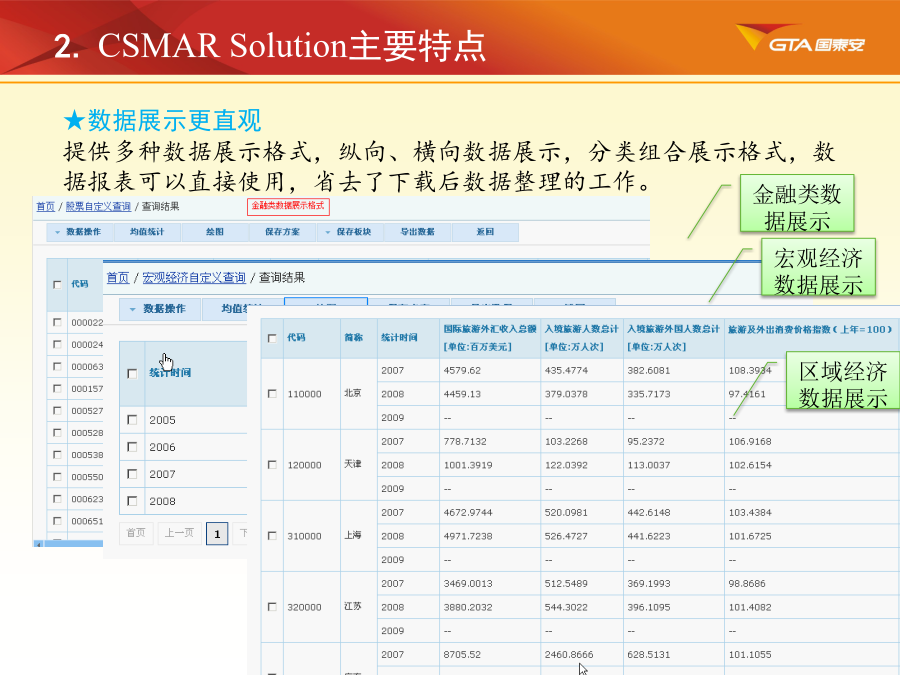Open the 保存板块 dropdown
Viewport: 900px width, 675px height.
tap(350, 232)
